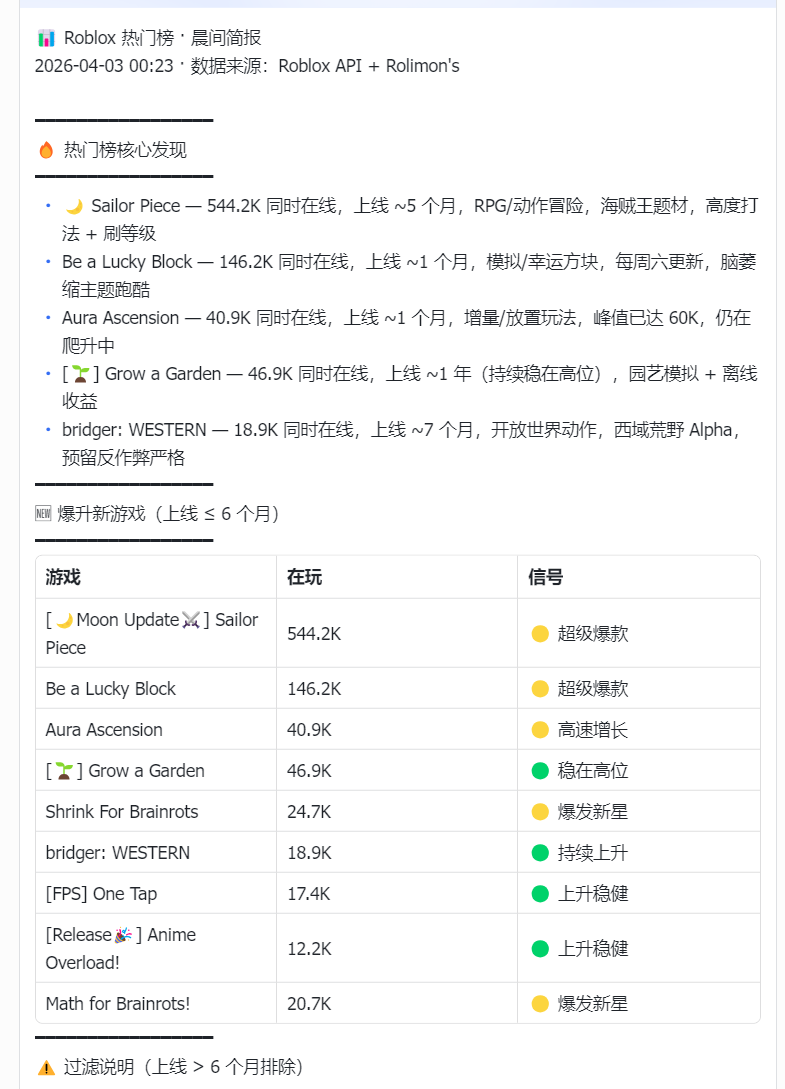Click the 17.4K value in the table
The image size is (785, 1089).
pos(309,894)
